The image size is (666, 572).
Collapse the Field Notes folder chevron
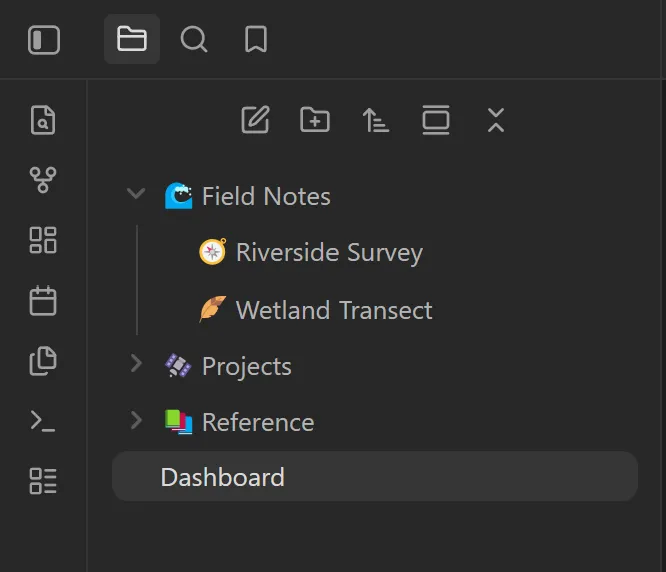(136, 194)
